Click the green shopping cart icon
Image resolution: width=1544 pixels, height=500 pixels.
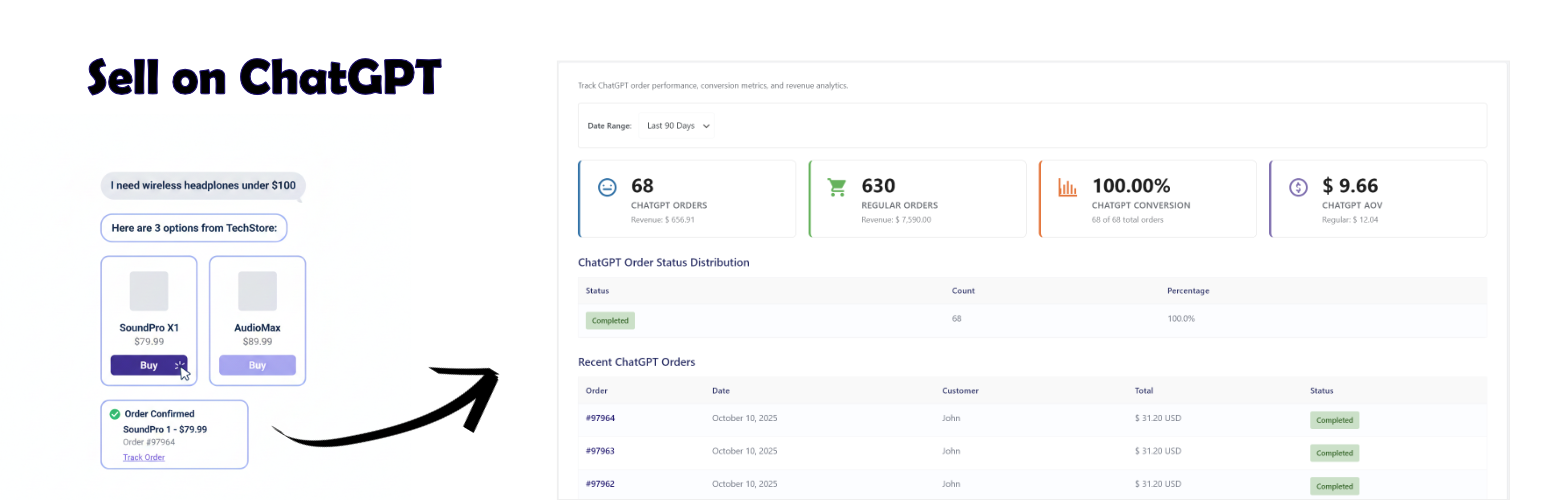837,187
